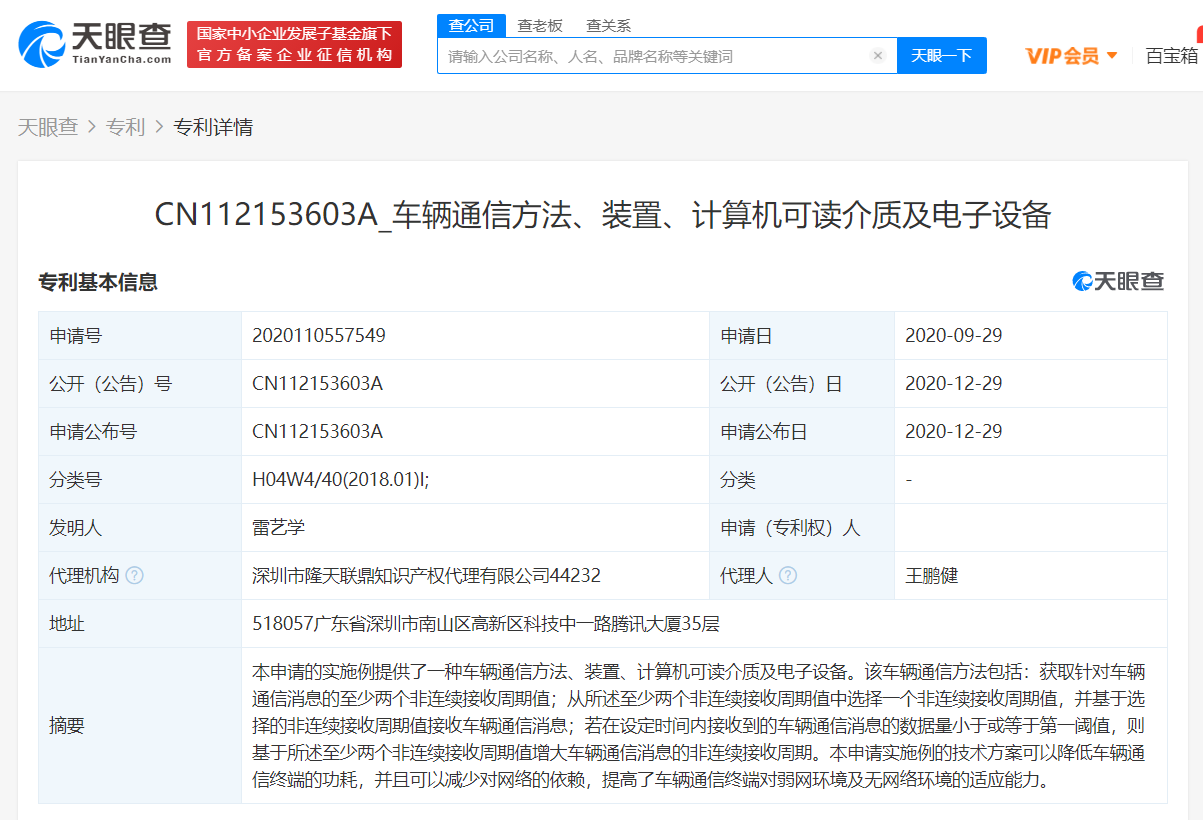1203x820 pixels.
Task: Open the 百宝箱 menu
Action: point(1172,56)
